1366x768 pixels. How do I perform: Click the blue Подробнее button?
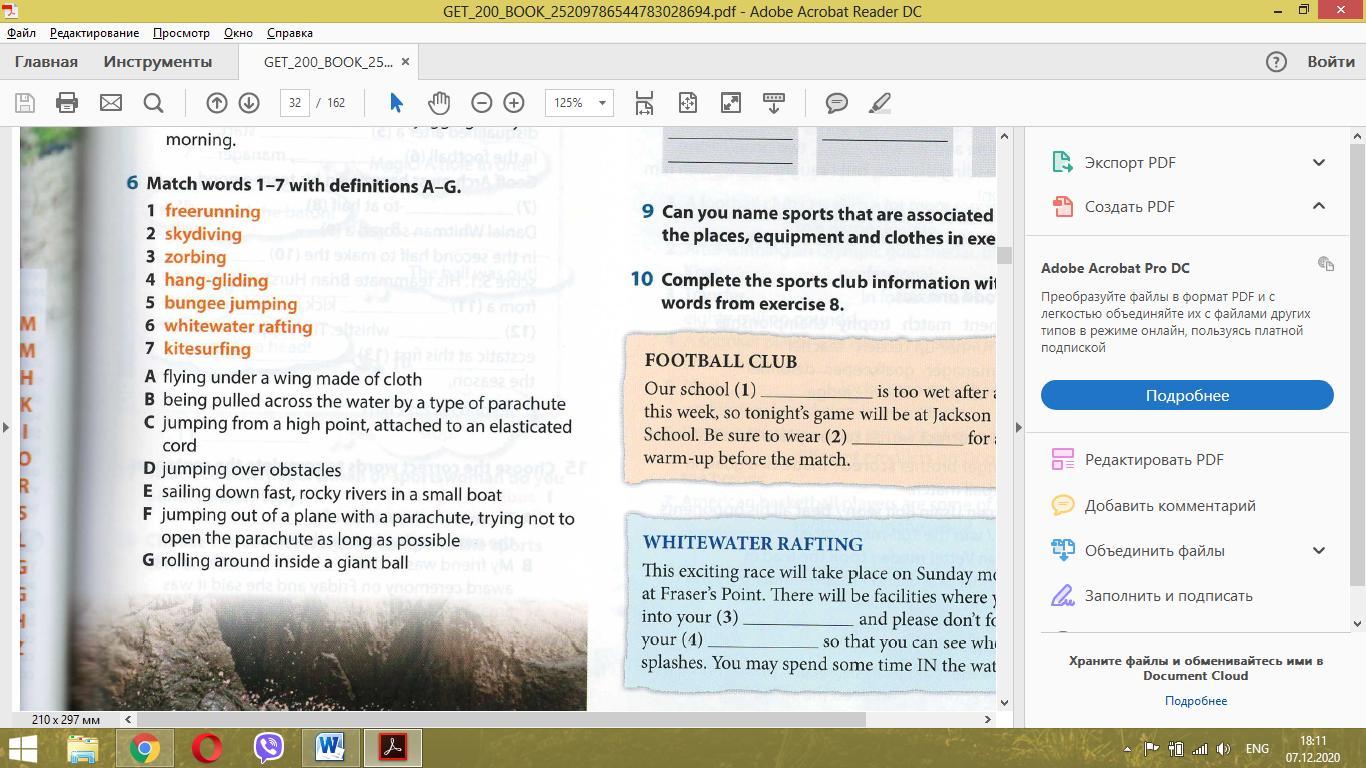click(x=1187, y=395)
